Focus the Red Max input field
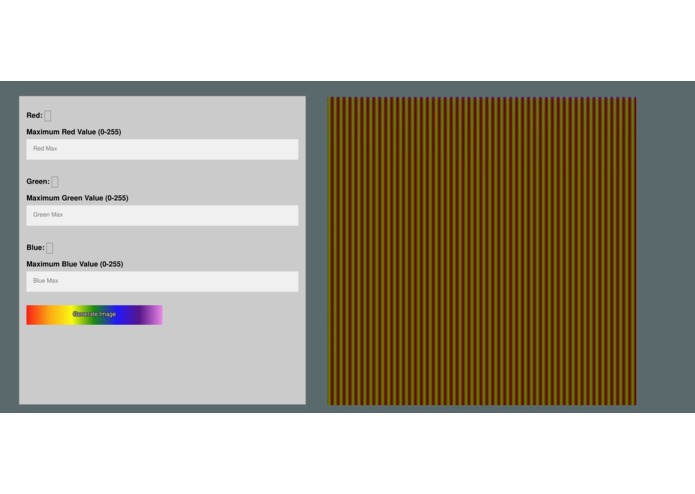Viewport: 695px width, 494px height. [162, 149]
